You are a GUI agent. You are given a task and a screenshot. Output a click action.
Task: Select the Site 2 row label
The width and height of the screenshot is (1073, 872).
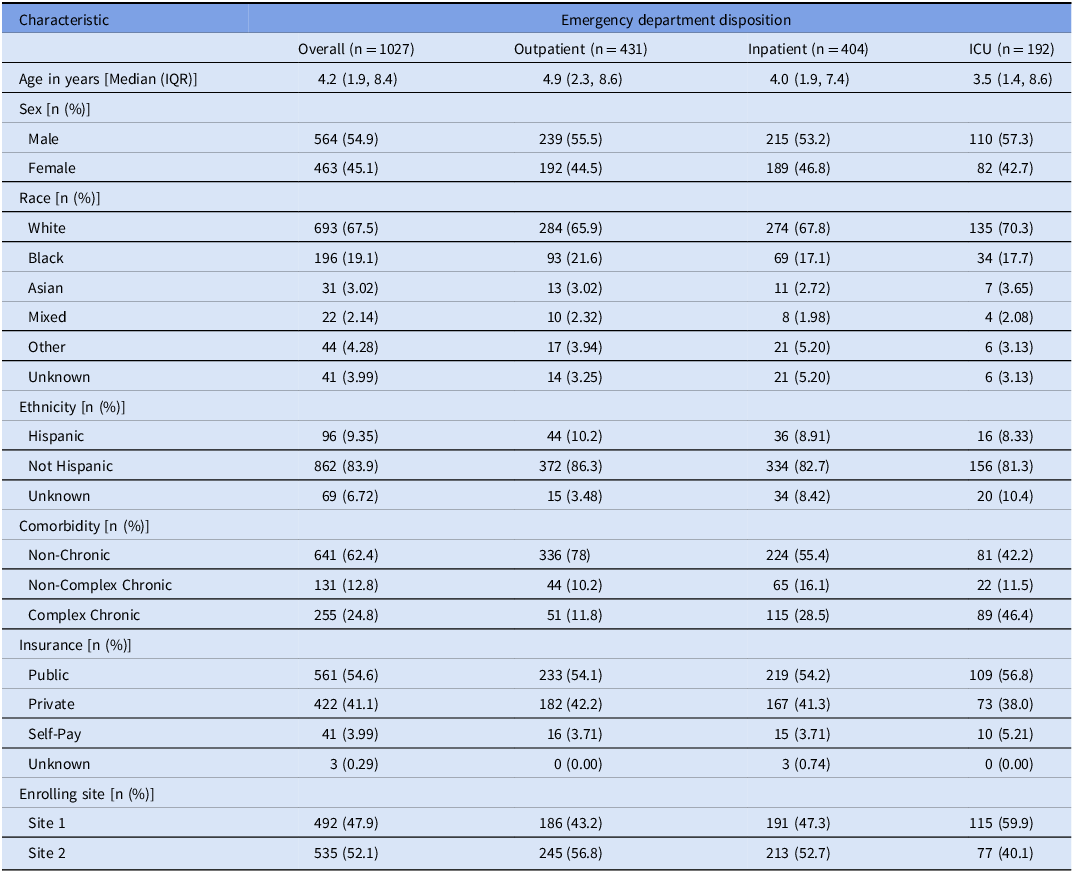47,853
